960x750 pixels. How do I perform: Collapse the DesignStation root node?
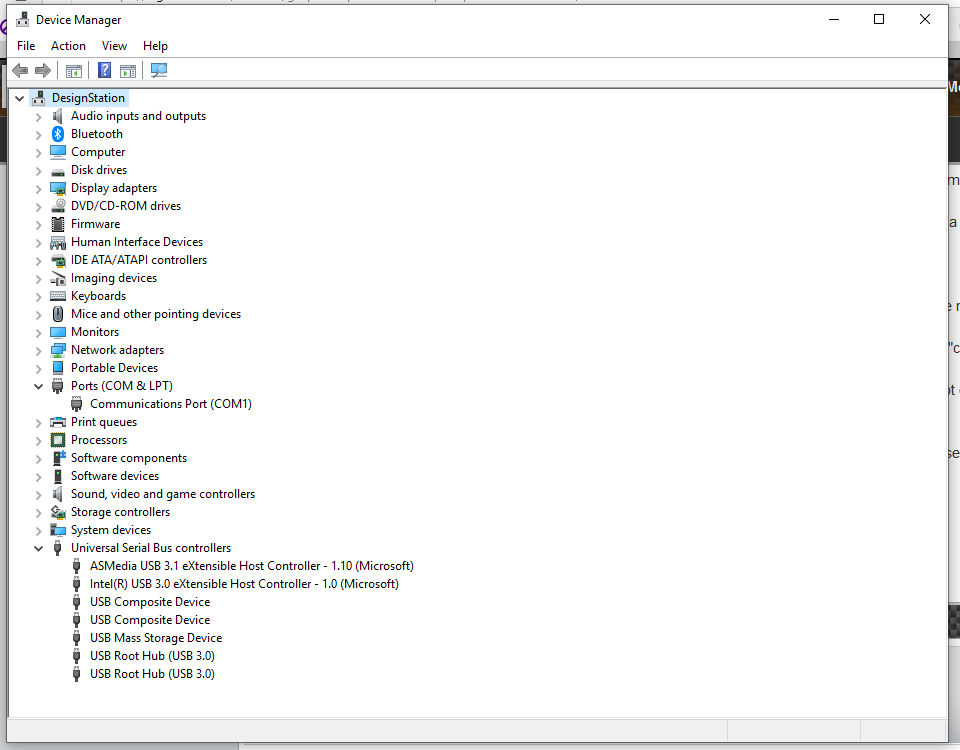point(20,98)
